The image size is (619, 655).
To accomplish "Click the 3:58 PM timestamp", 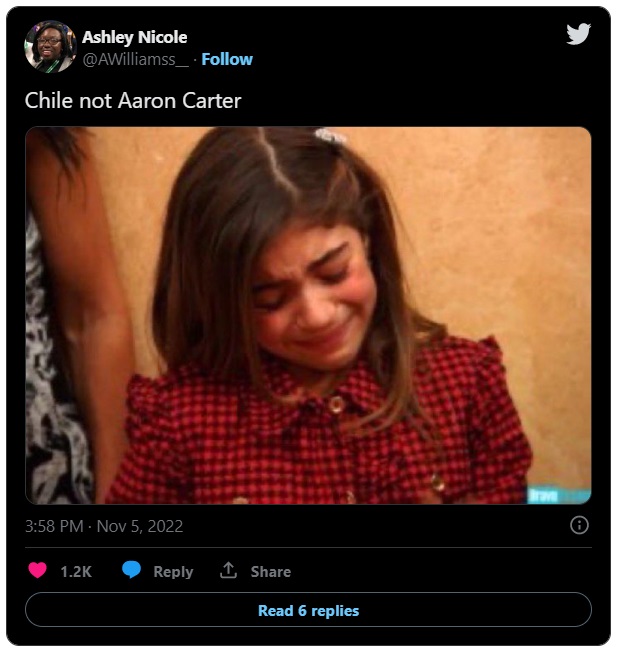I will pyautogui.click(x=55, y=526).
